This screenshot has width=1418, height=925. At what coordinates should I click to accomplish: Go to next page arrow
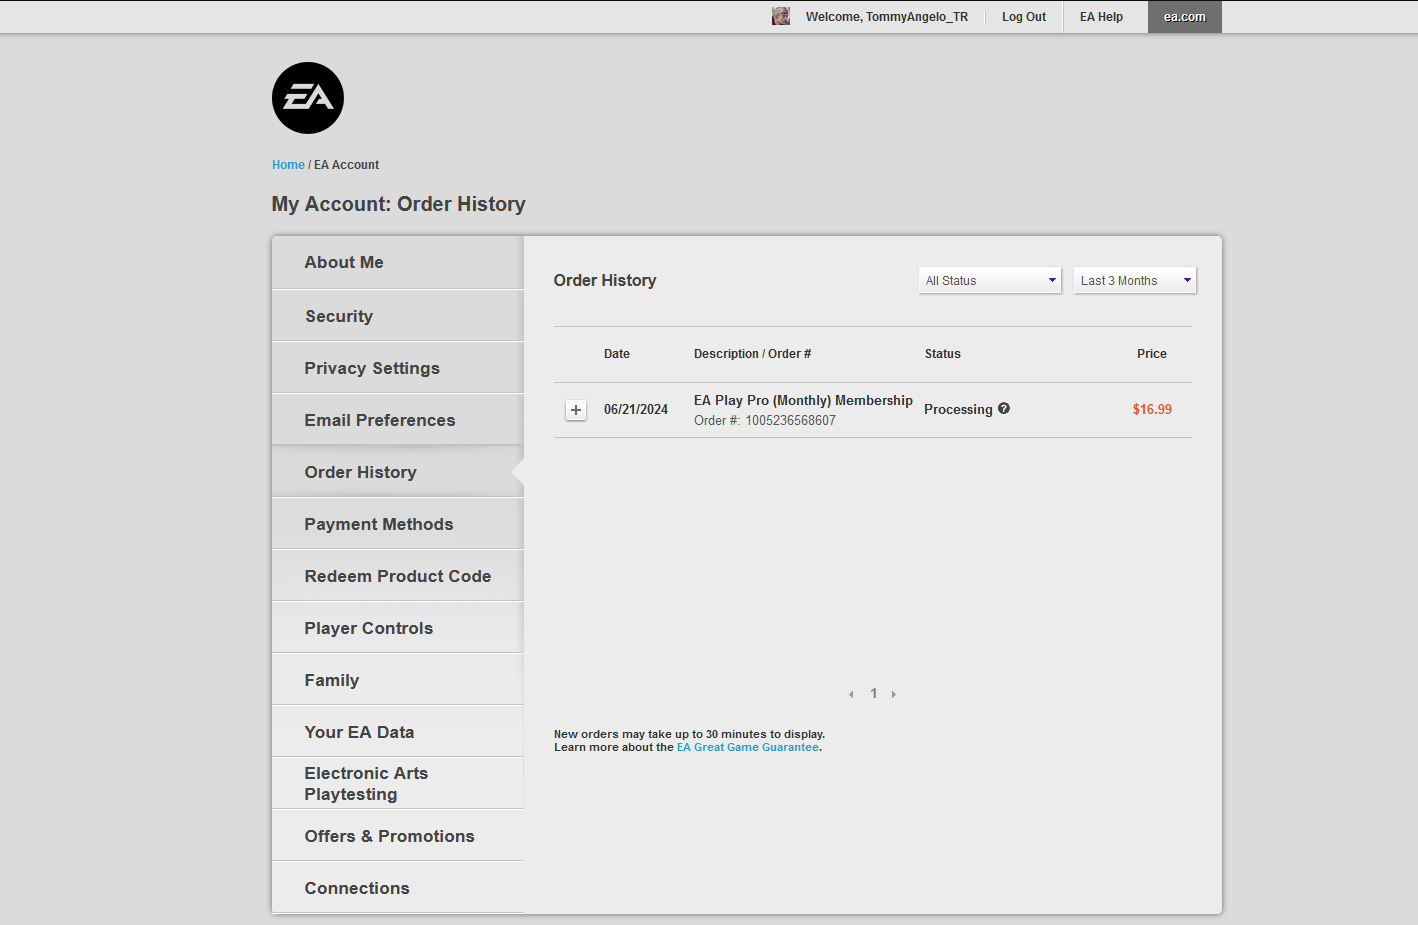894,694
